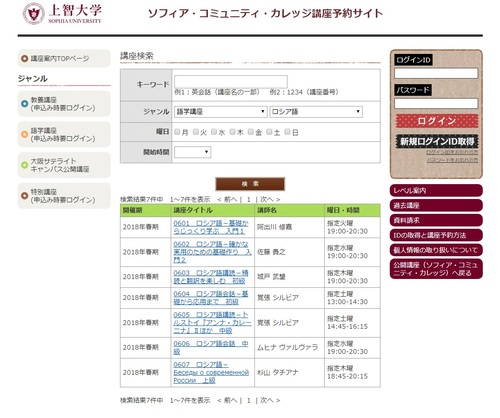Click the red ログイン button
This screenshot has height=418, width=500.
(437, 121)
